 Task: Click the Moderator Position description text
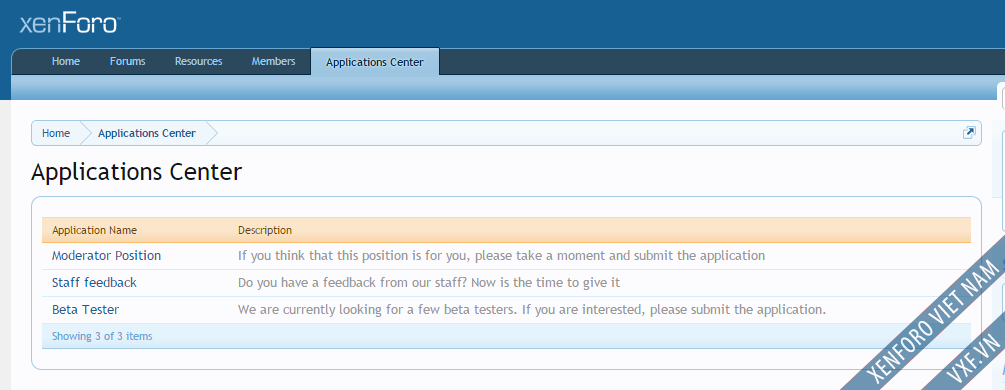pos(501,256)
